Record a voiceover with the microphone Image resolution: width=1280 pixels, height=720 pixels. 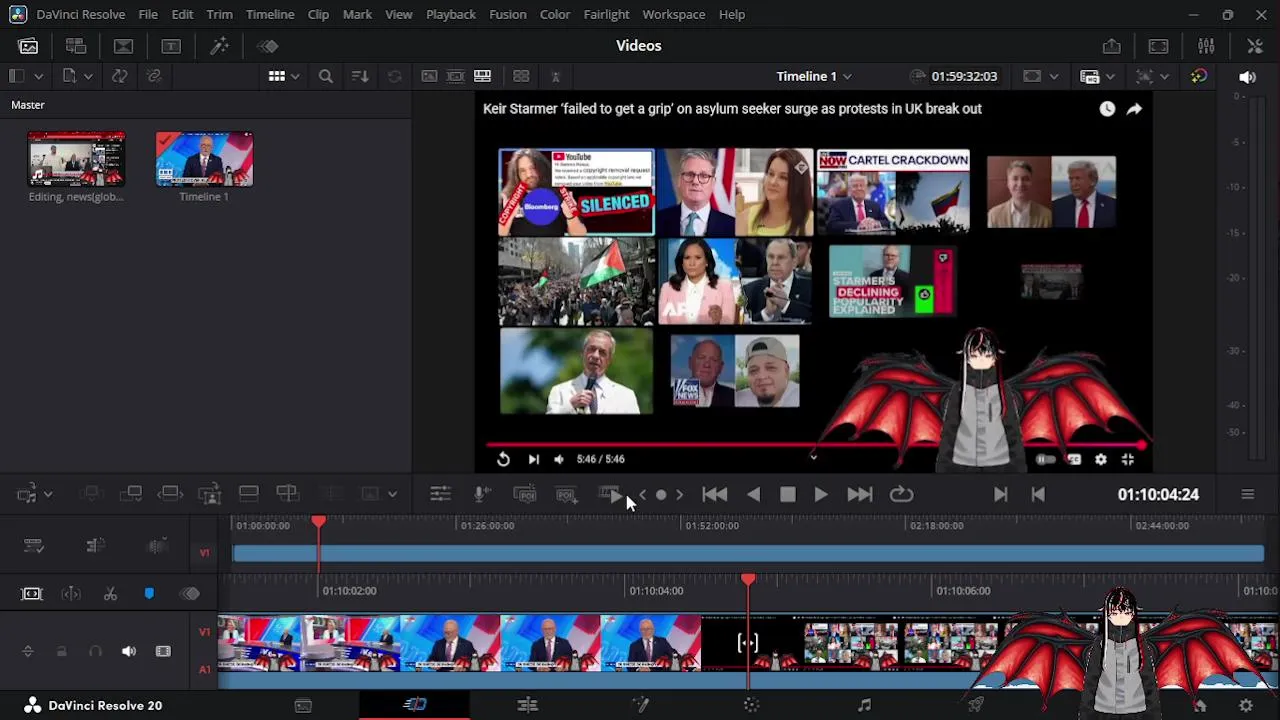482,494
